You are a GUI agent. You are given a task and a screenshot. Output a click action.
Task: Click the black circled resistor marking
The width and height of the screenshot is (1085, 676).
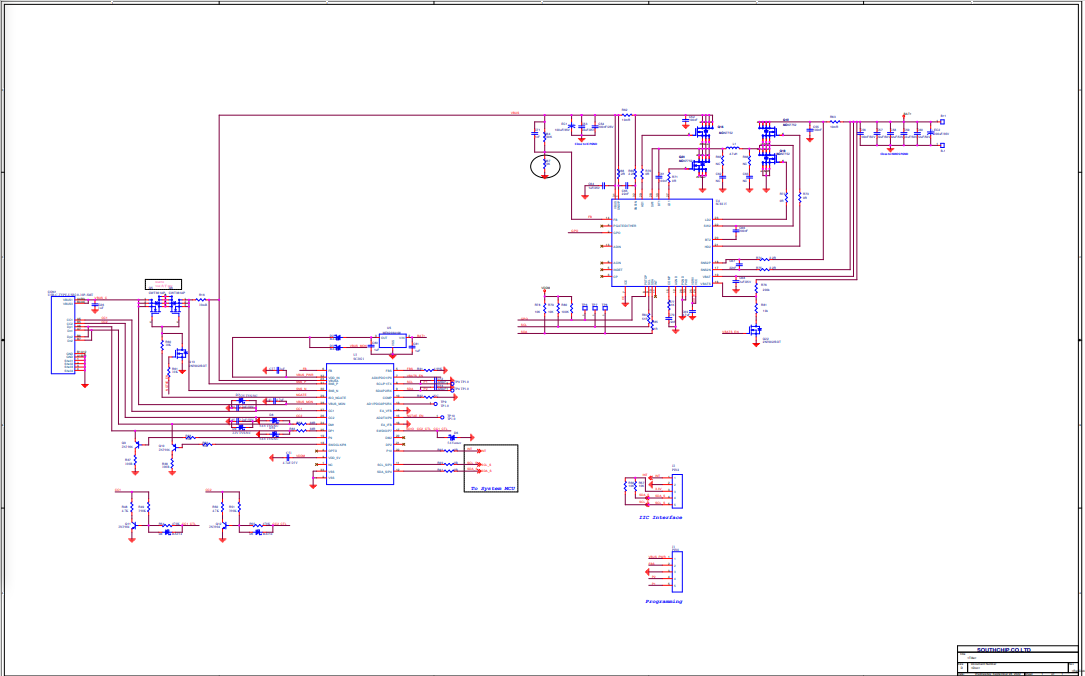tap(545, 166)
